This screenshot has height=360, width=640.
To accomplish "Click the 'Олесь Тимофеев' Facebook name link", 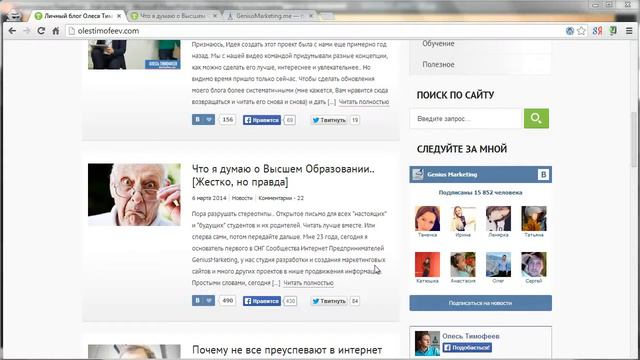I will [x=471, y=336].
